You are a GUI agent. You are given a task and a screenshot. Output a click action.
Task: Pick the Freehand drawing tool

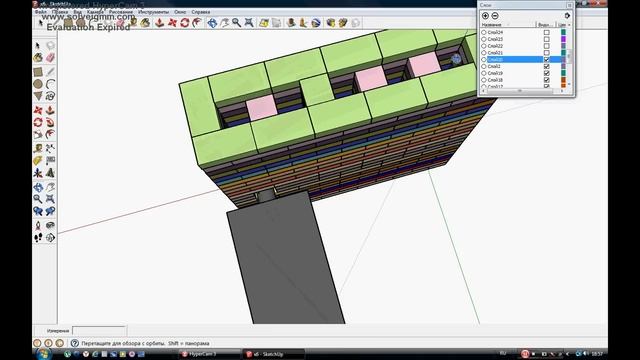click(x=50, y=96)
